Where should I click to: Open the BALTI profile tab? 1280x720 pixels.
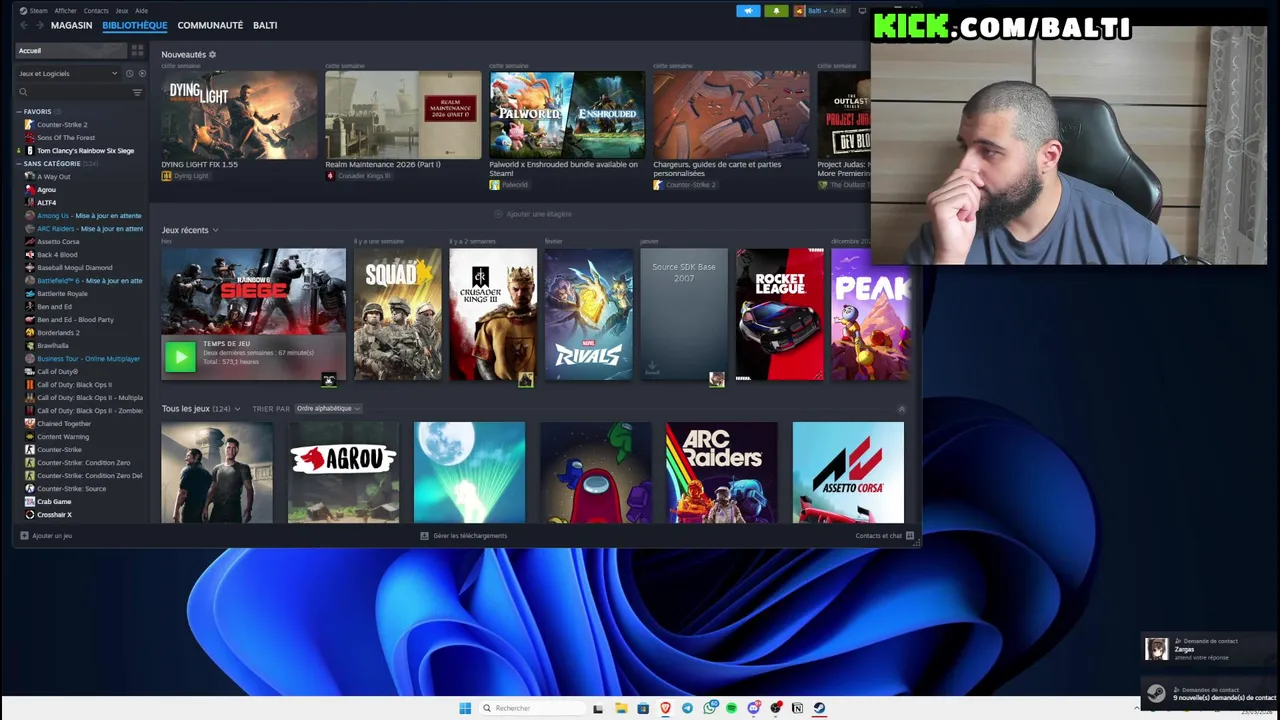tap(265, 25)
